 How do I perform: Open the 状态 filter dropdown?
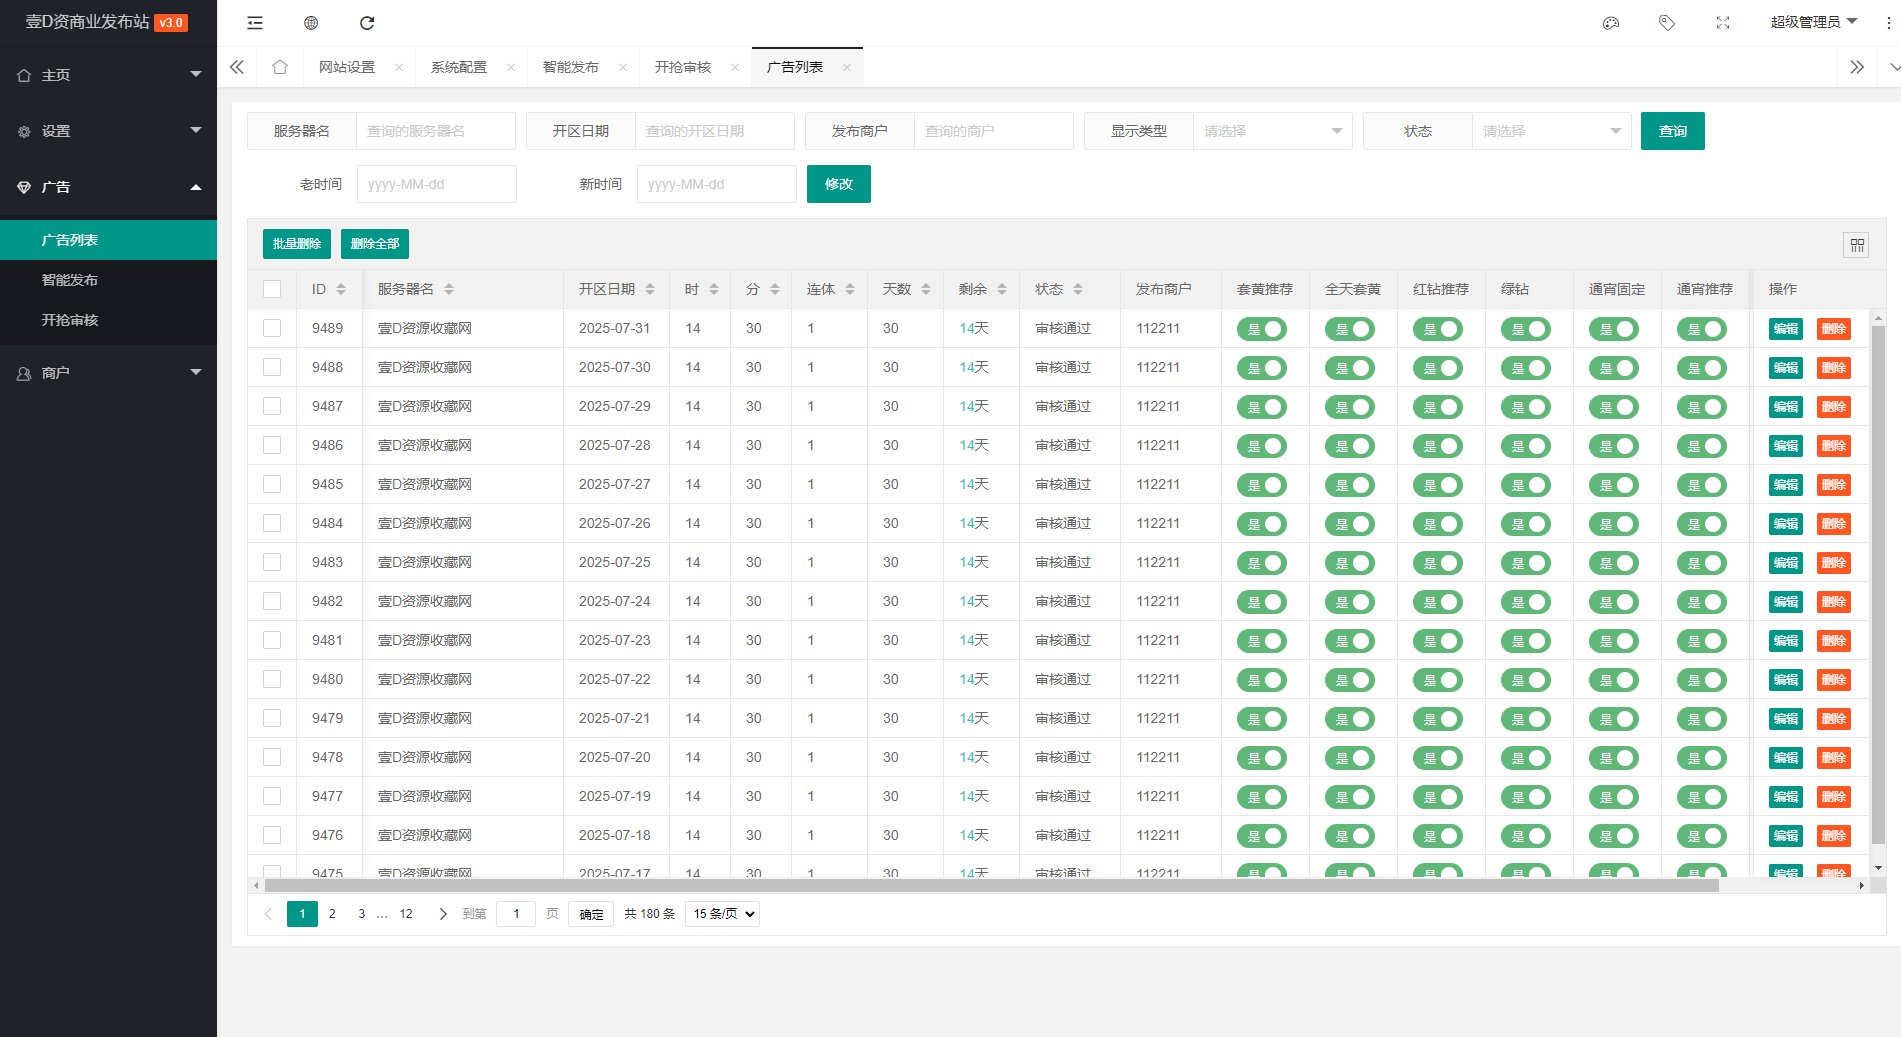coord(1551,131)
